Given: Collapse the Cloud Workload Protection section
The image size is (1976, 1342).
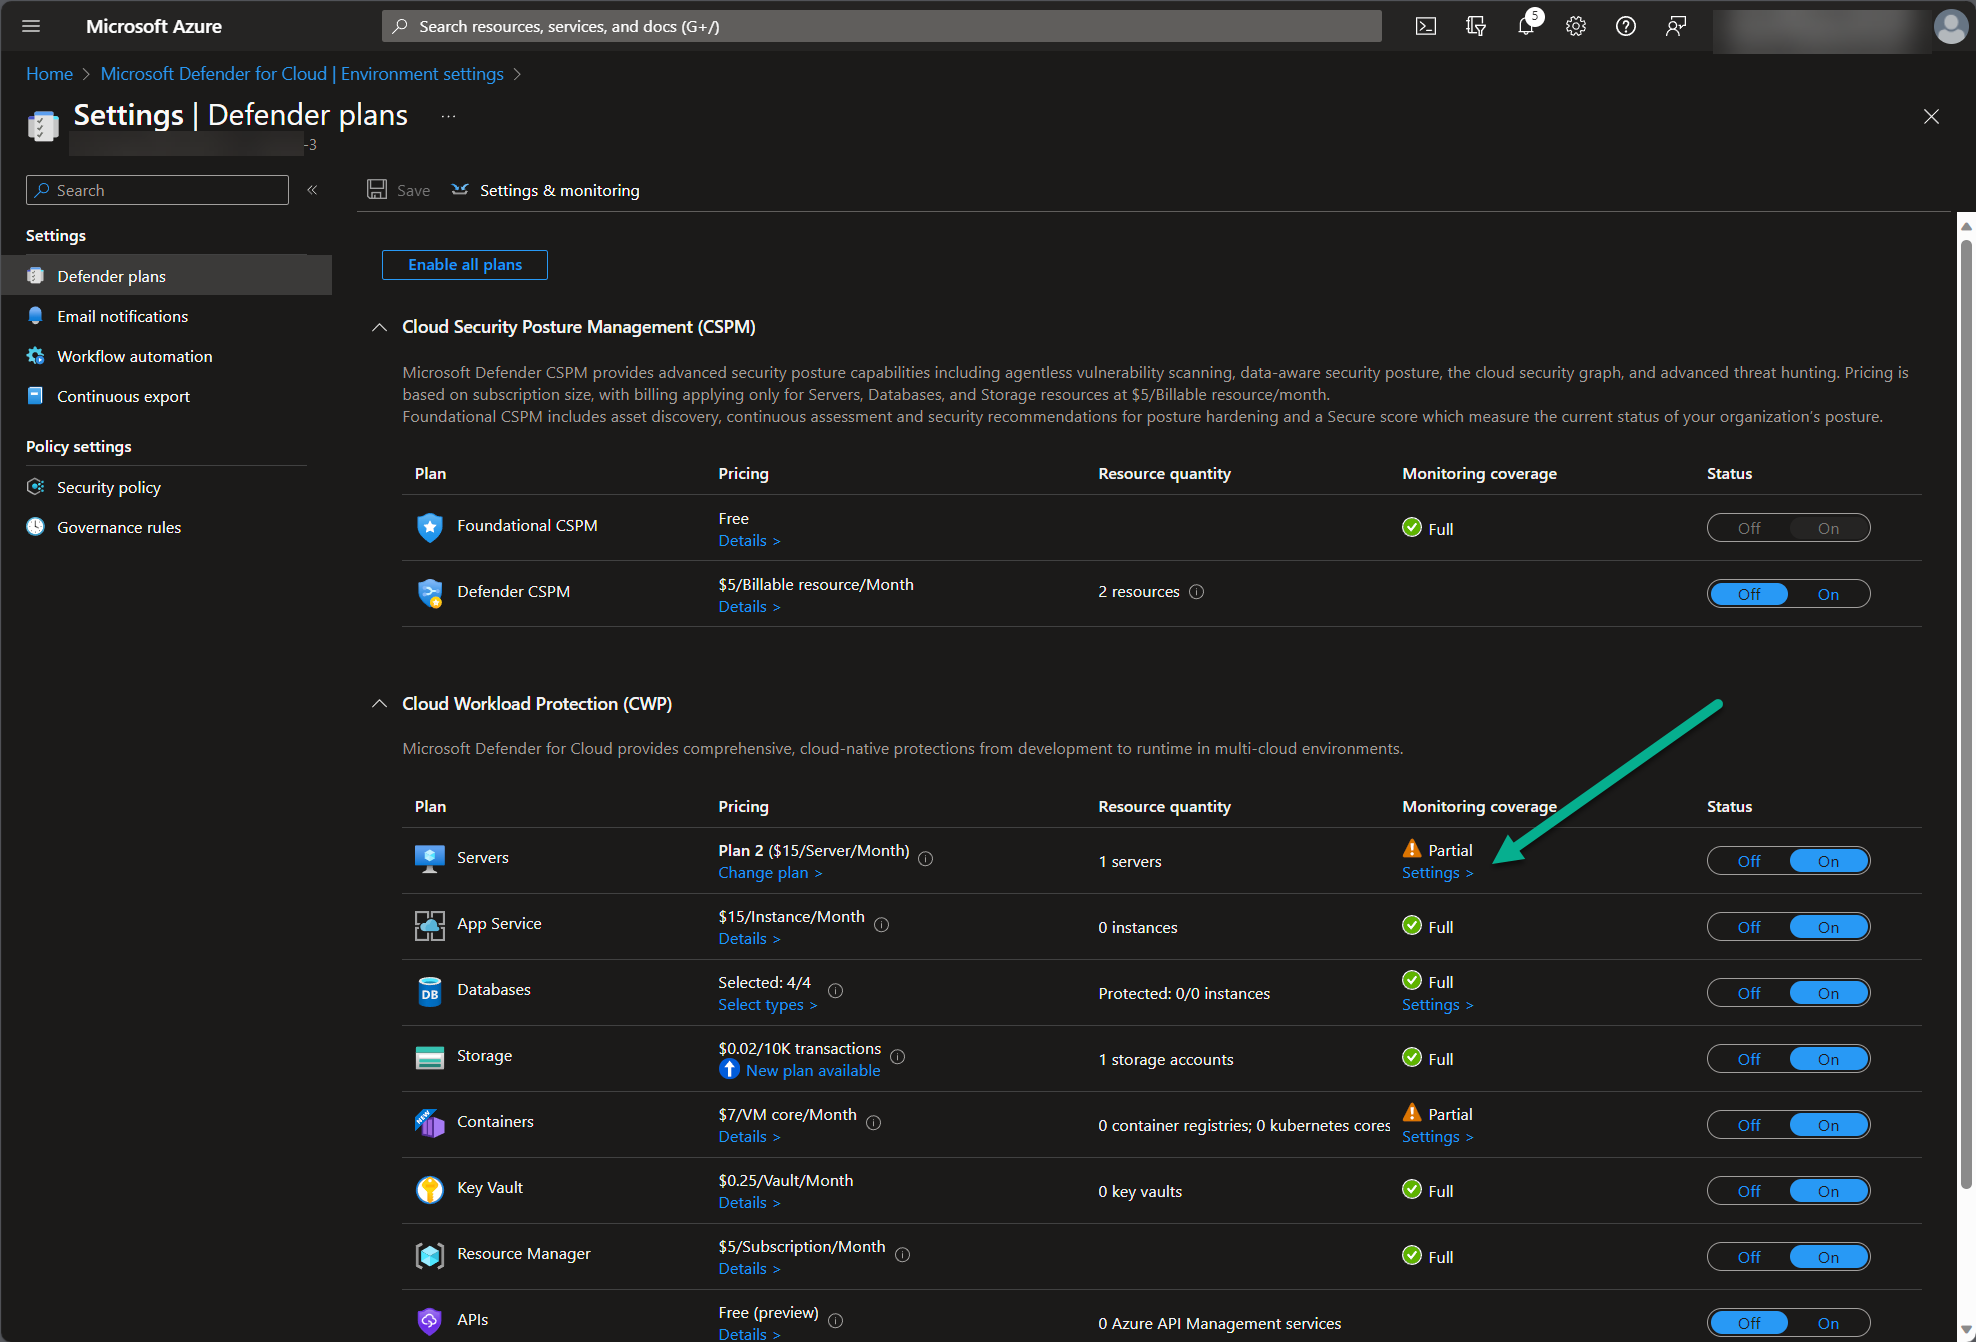Looking at the screenshot, I should click(x=379, y=703).
